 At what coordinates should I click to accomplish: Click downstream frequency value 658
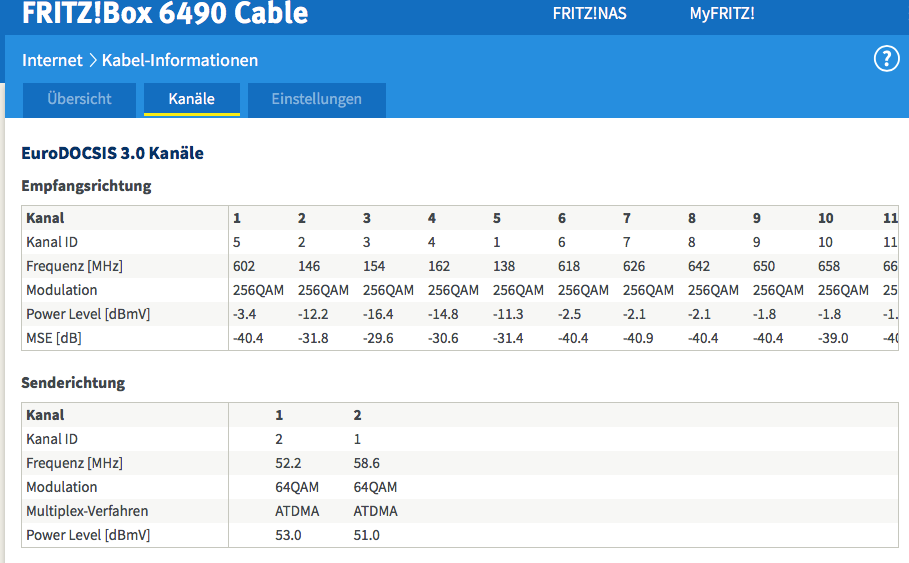pos(829,266)
